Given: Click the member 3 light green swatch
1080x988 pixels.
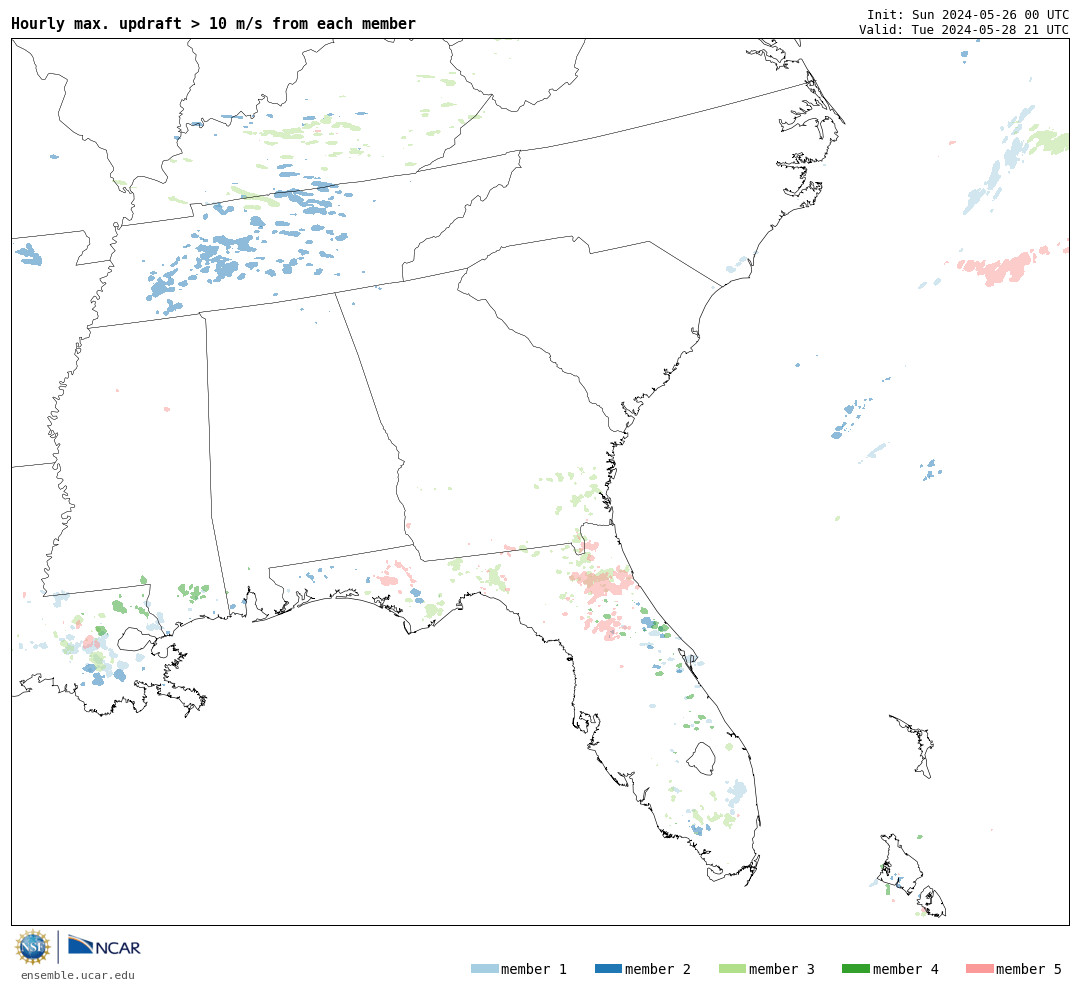Looking at the screenshot, I should point(732,969).
